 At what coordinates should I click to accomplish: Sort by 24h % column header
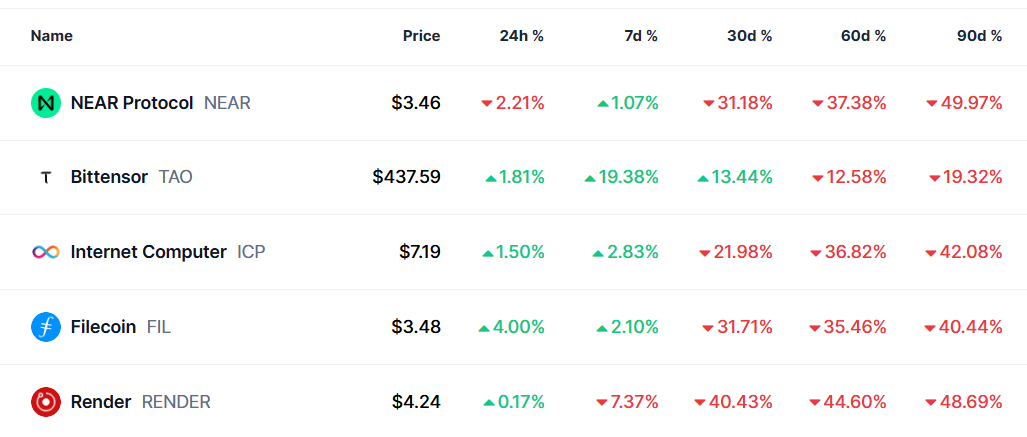pyautogui.click(x=522, y=36)
